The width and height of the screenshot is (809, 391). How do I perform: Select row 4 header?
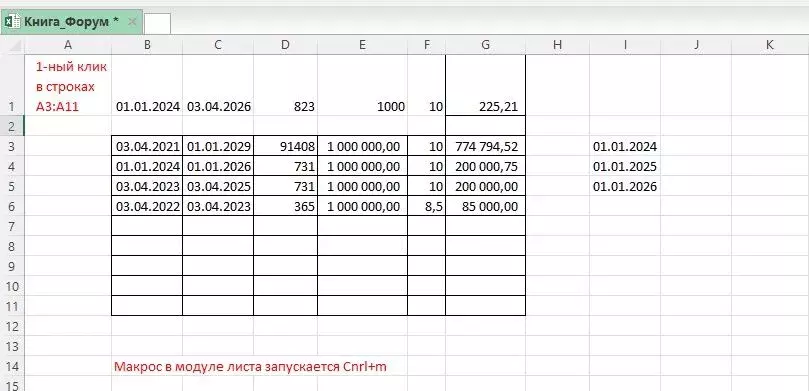click(12, 166)
